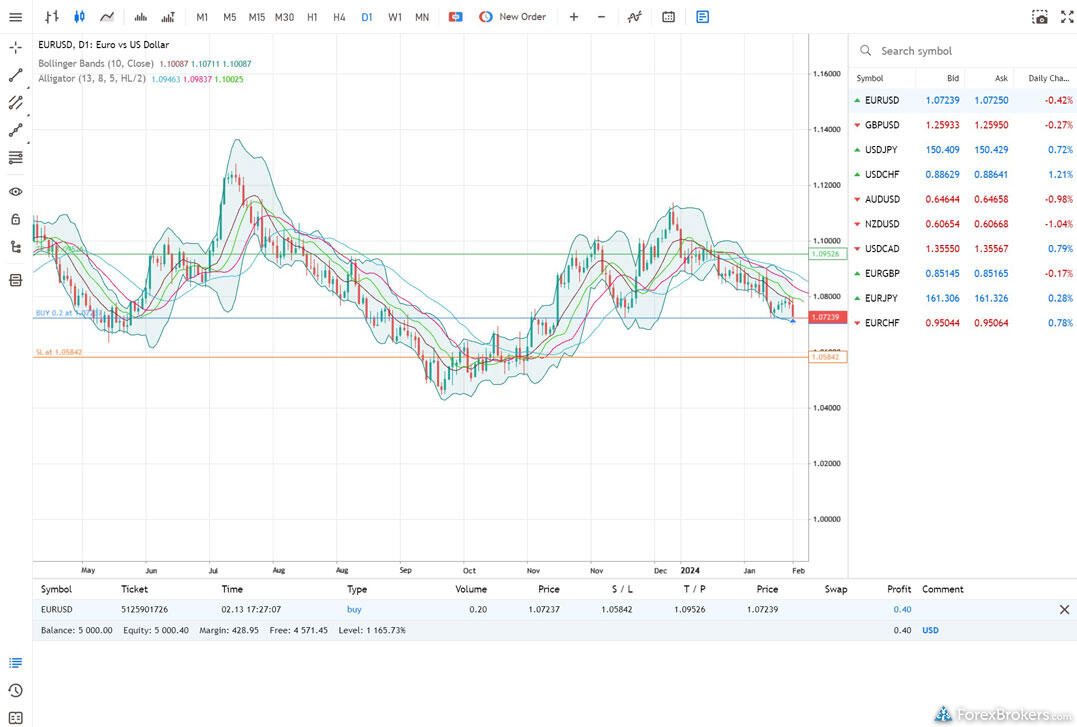Screen dimensions: 1077x727
Task: Switch chart to bar chart style
Action: pos(52,17)
